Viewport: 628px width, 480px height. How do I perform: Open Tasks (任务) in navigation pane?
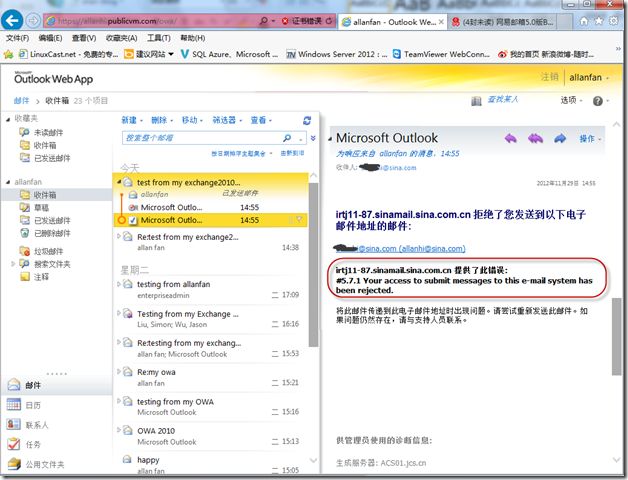click(33, 444)
